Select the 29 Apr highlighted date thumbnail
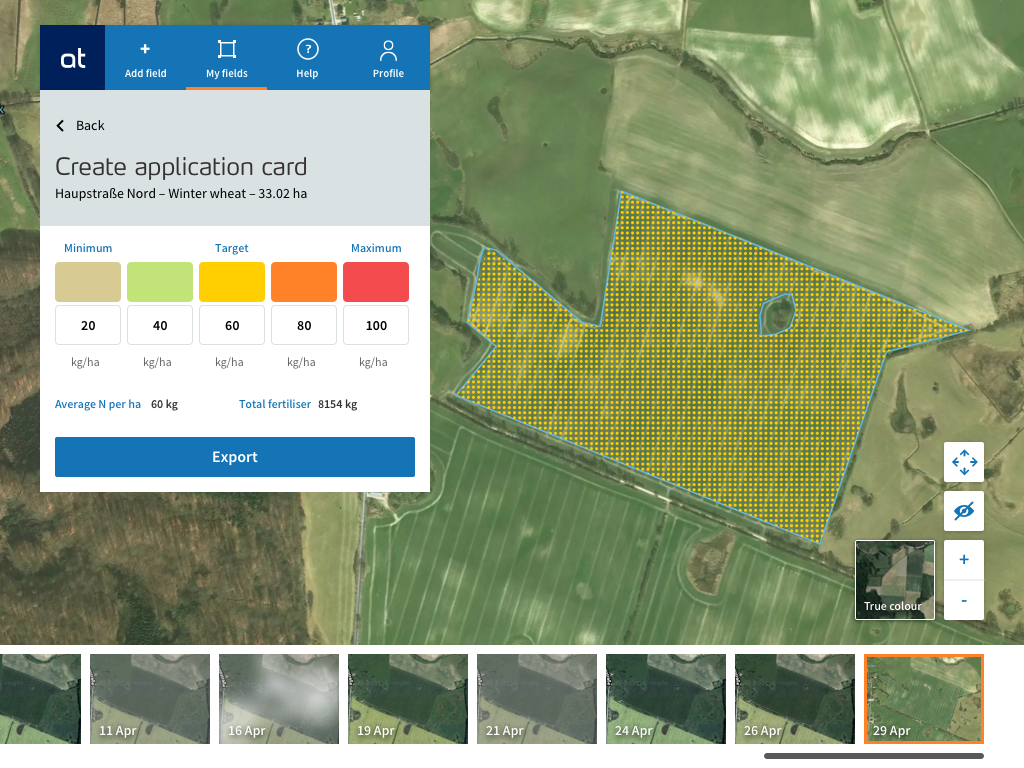The height and width of the screenshot is (768, 1024). (x=923, y=698)
